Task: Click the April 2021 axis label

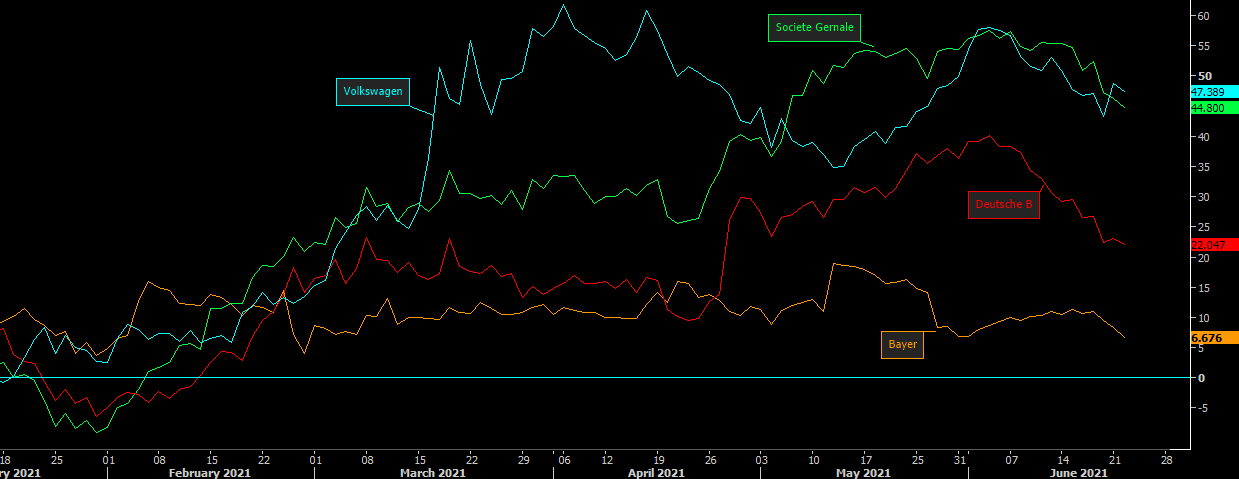Action: [654, 472]
